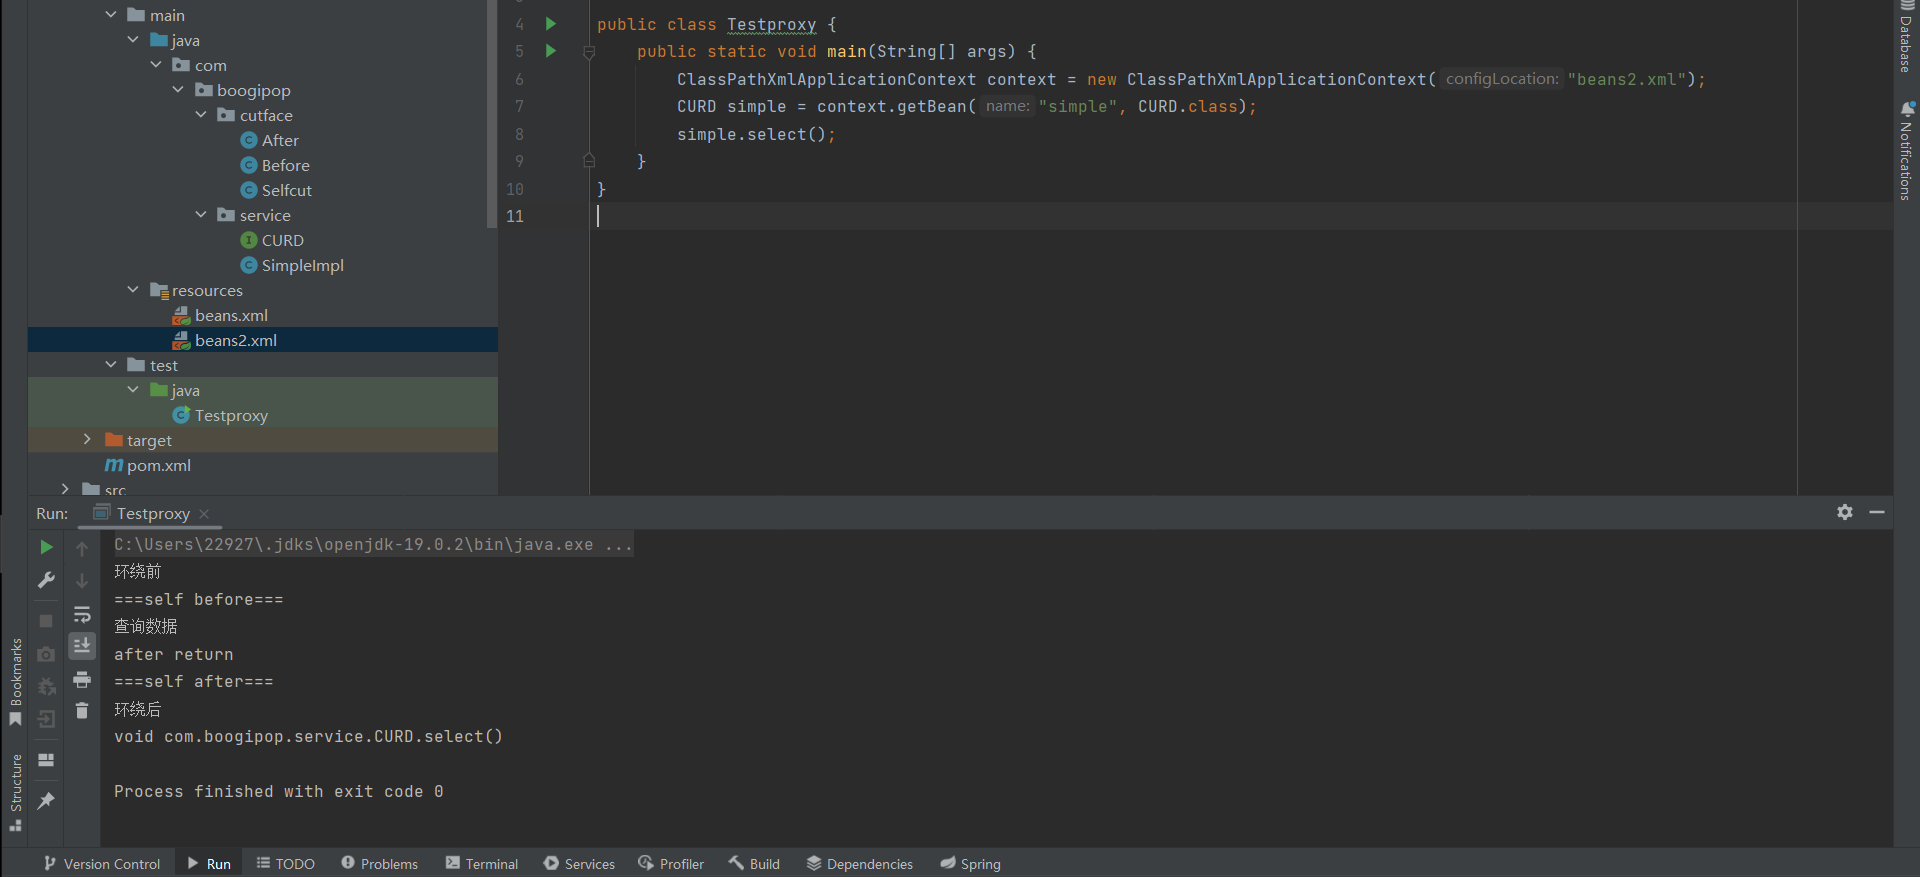Select the beans.xml file
This screenshot has height=877, width=1920.
pos(221,315)
